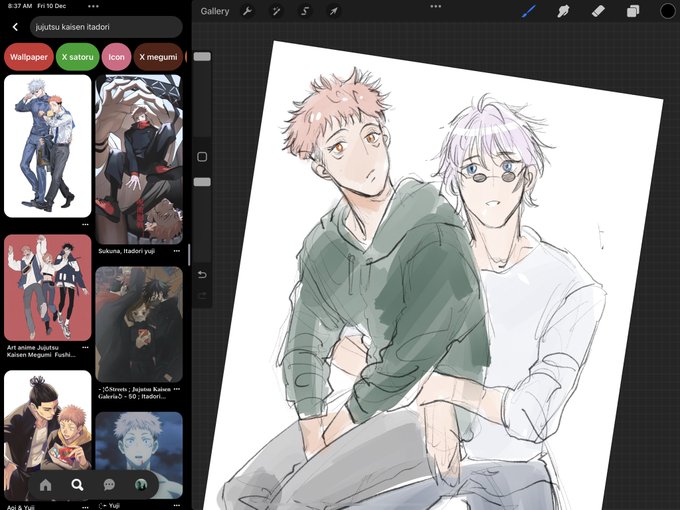Select the Paint brush tool
The image size is (680, 510).
tap(529, 11)
